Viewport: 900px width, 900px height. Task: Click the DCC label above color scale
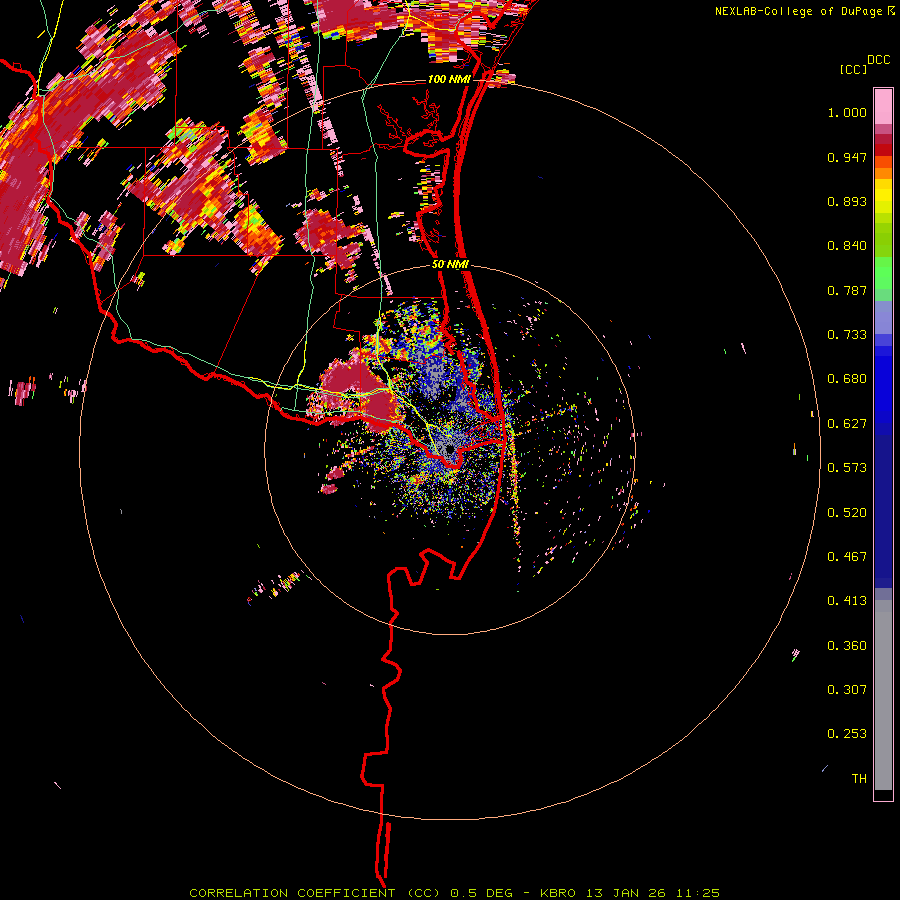tap(878, 60)
